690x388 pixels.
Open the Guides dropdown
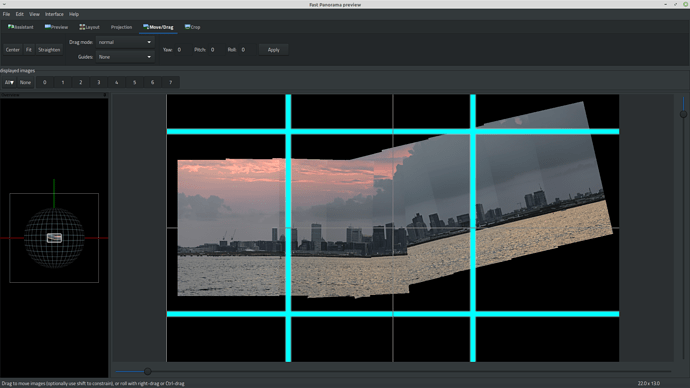point(125,57)
